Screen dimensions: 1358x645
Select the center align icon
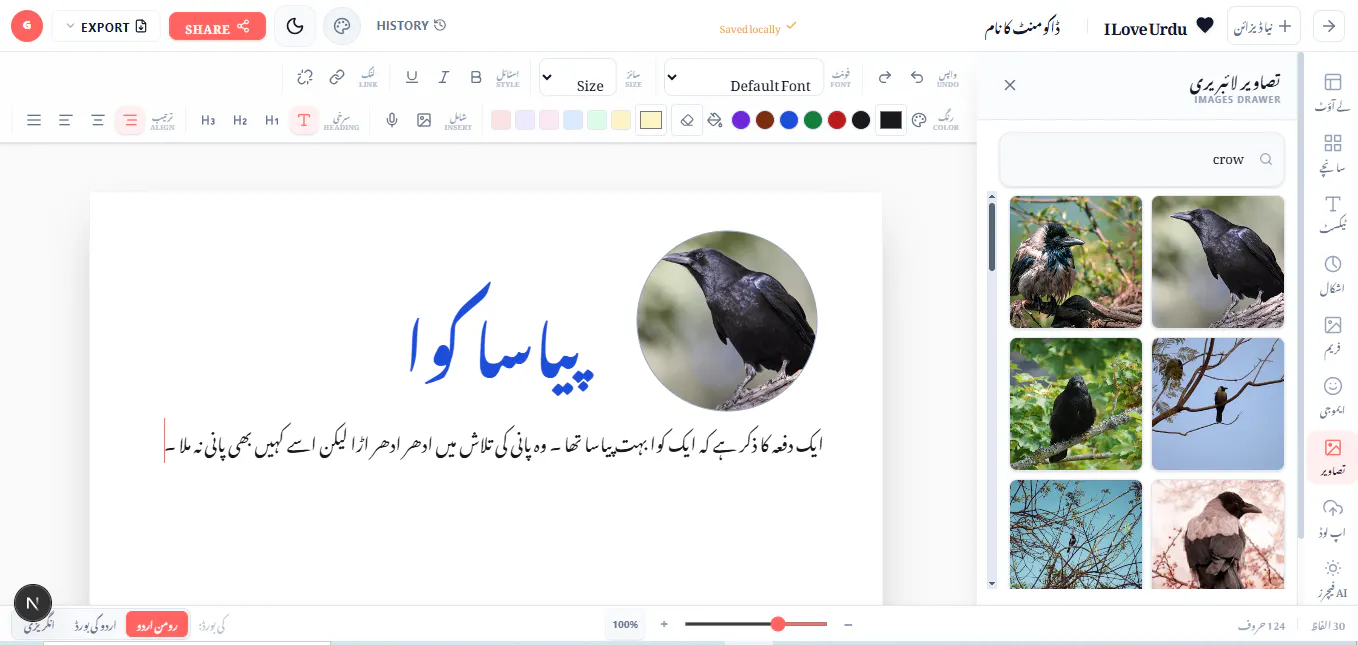[98, 120]
